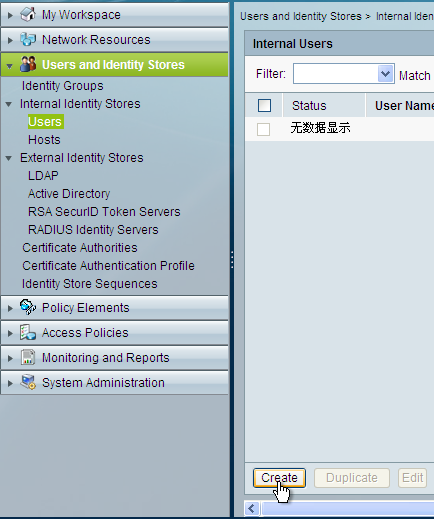Select Users under Internal Identity Stores
Screen dimensions: 434x519
(x=45, y=122)
